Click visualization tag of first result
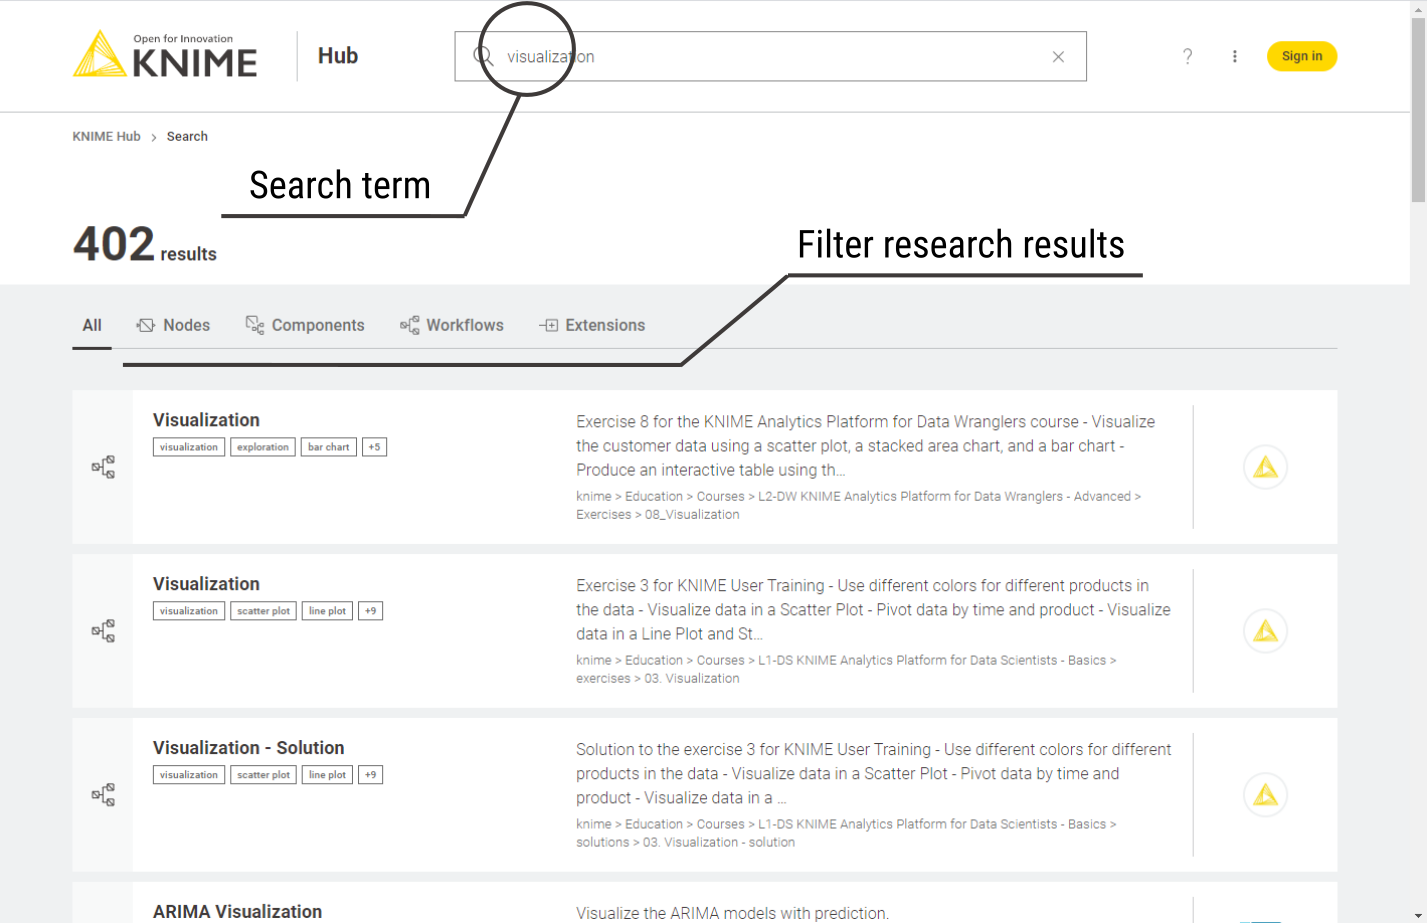1427x923 pixels. click(x=189, y=447)
